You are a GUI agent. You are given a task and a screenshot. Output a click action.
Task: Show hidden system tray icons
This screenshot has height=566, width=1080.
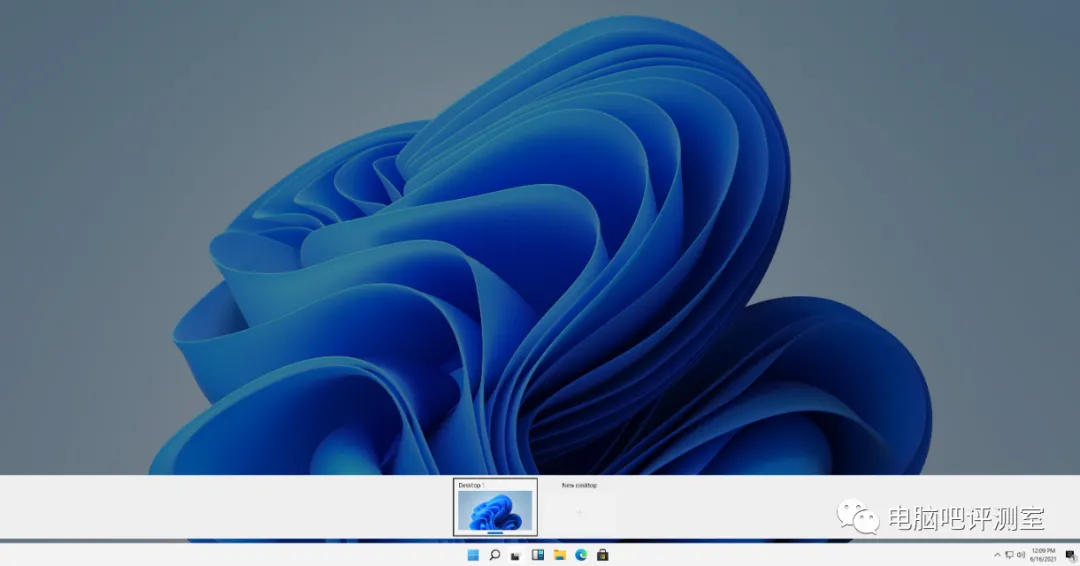[x=997, y=555]
